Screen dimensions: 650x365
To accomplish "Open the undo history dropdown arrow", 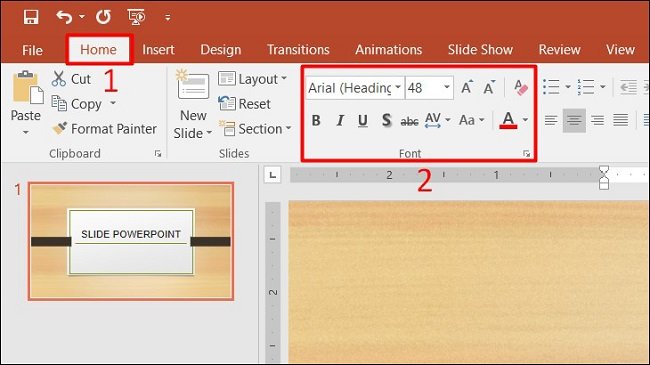I will click(x=82, y=17).
